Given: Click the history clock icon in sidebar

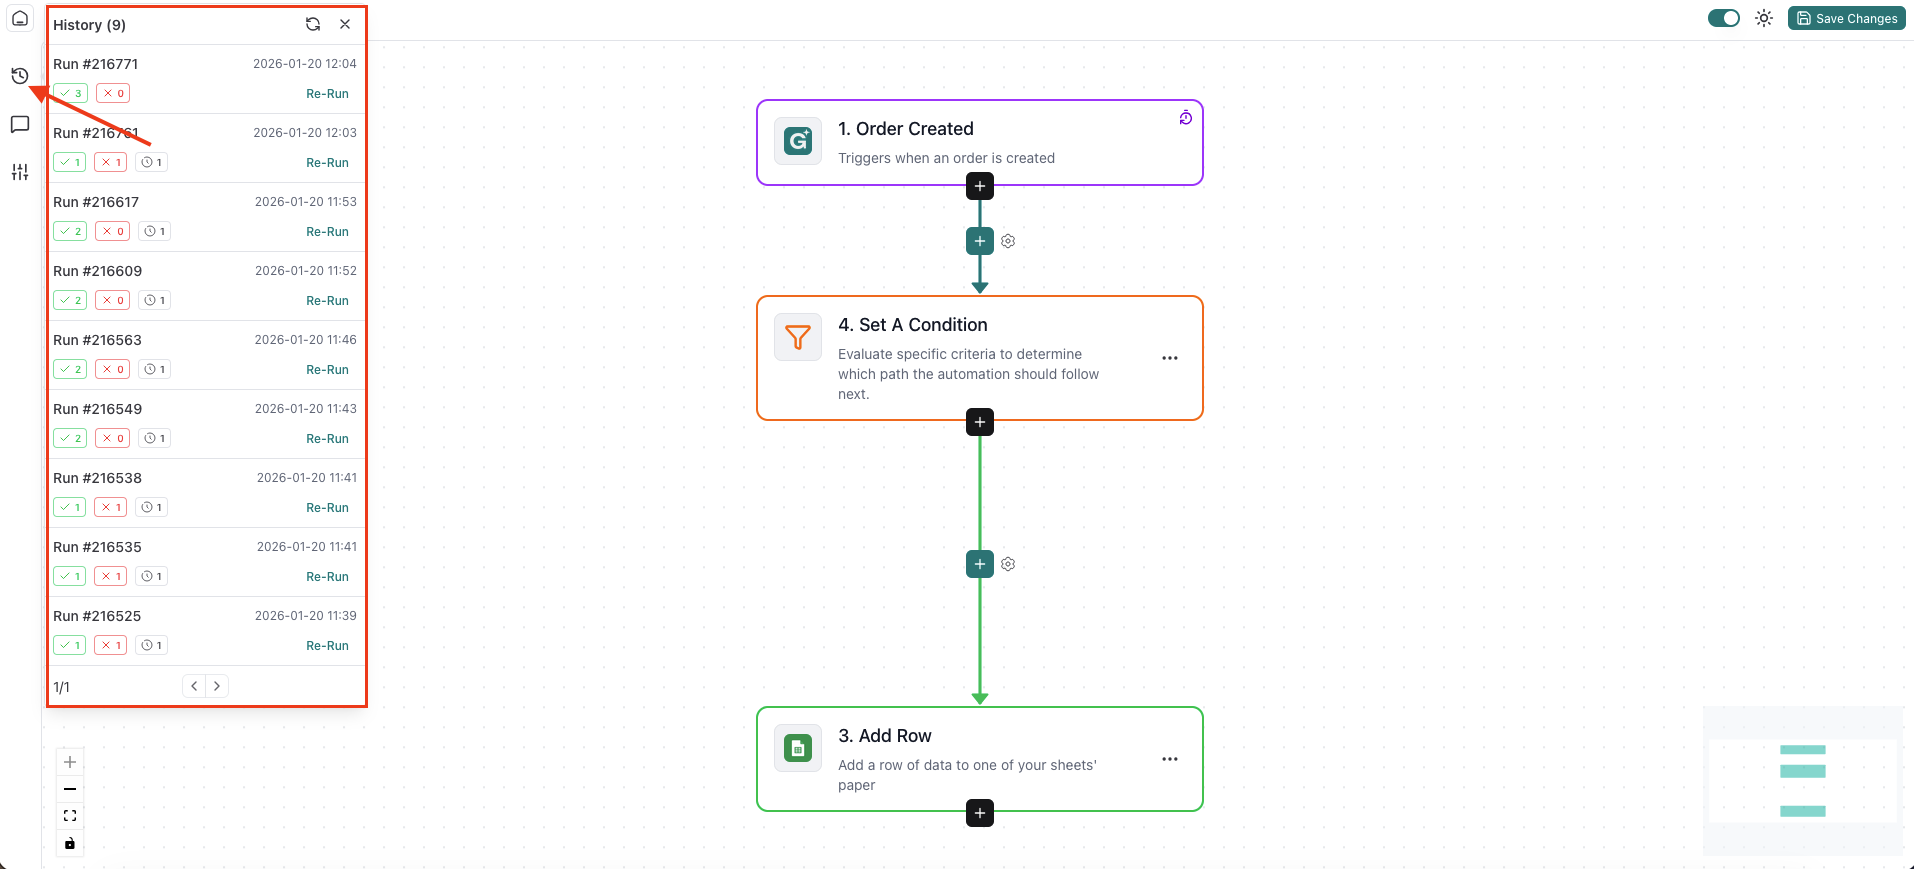Looking at the screenshot, I should [19, 76].
